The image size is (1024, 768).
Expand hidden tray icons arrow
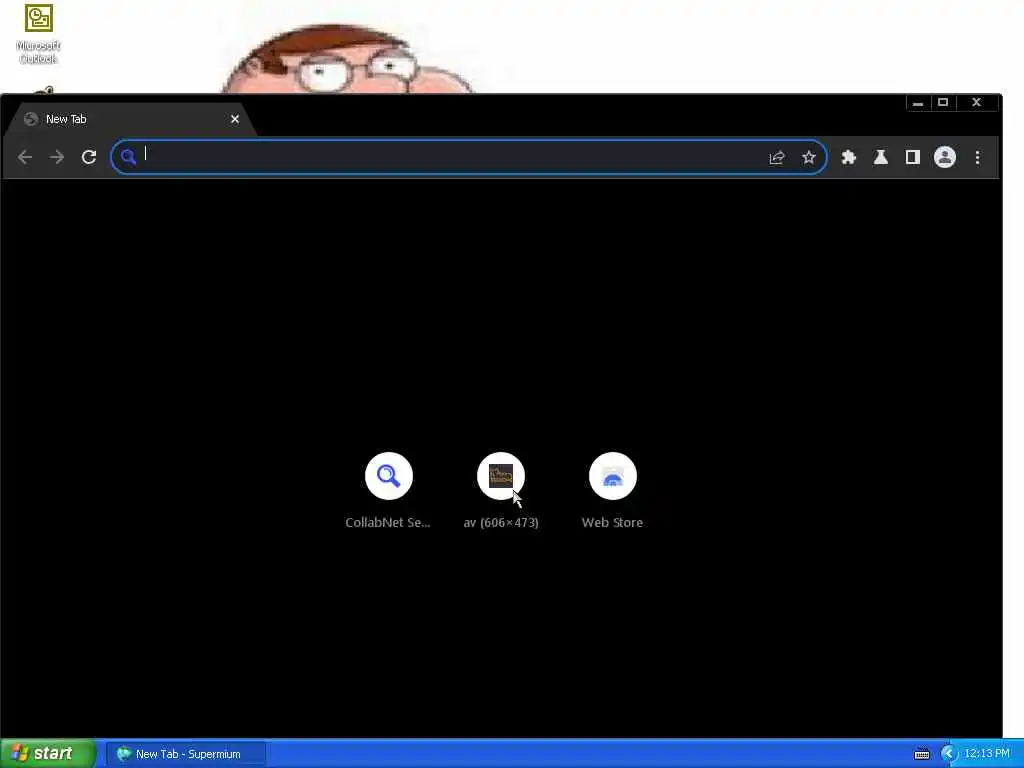pyautogui.click(x=948, y=754)
